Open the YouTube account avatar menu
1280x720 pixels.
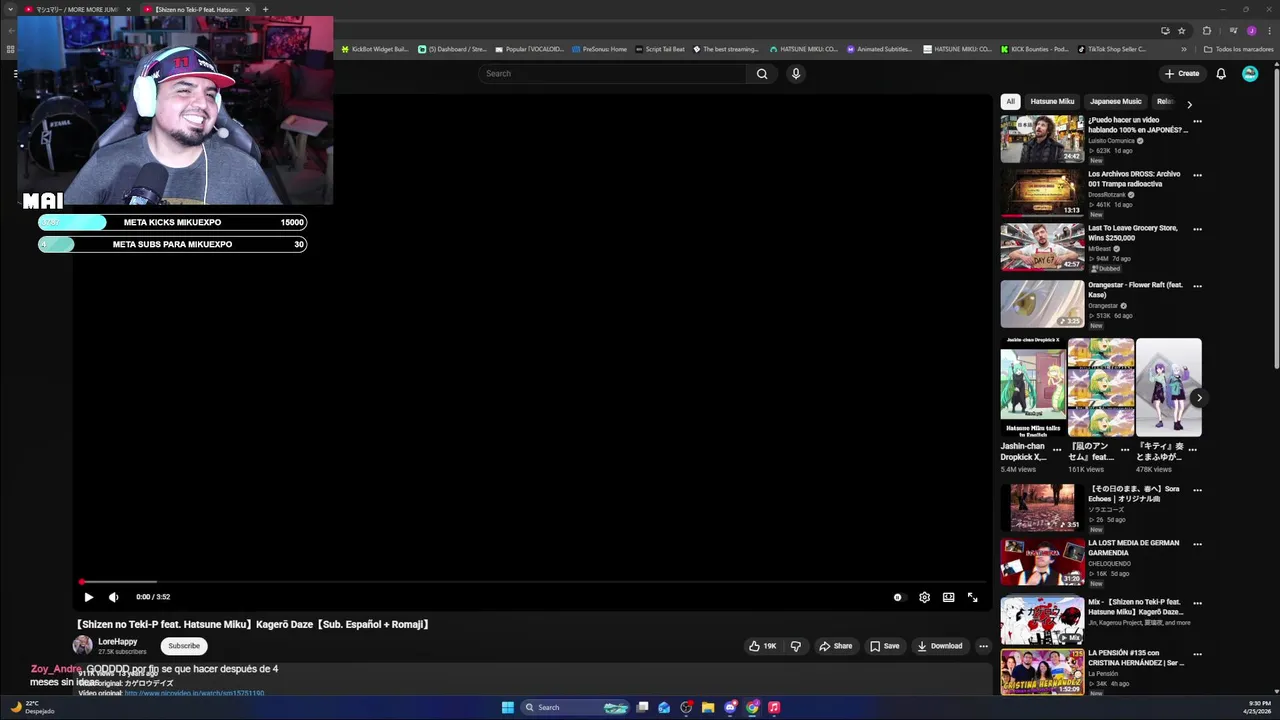click(1250, 73)
